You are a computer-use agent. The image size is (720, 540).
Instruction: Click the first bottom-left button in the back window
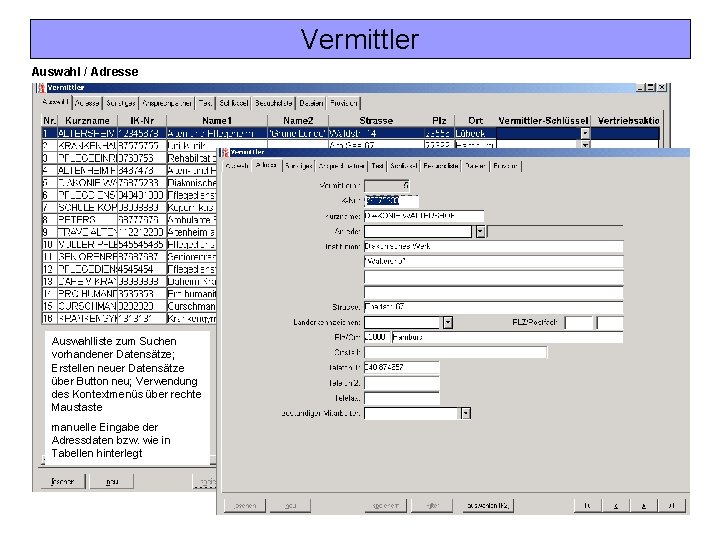coord(62,482)
